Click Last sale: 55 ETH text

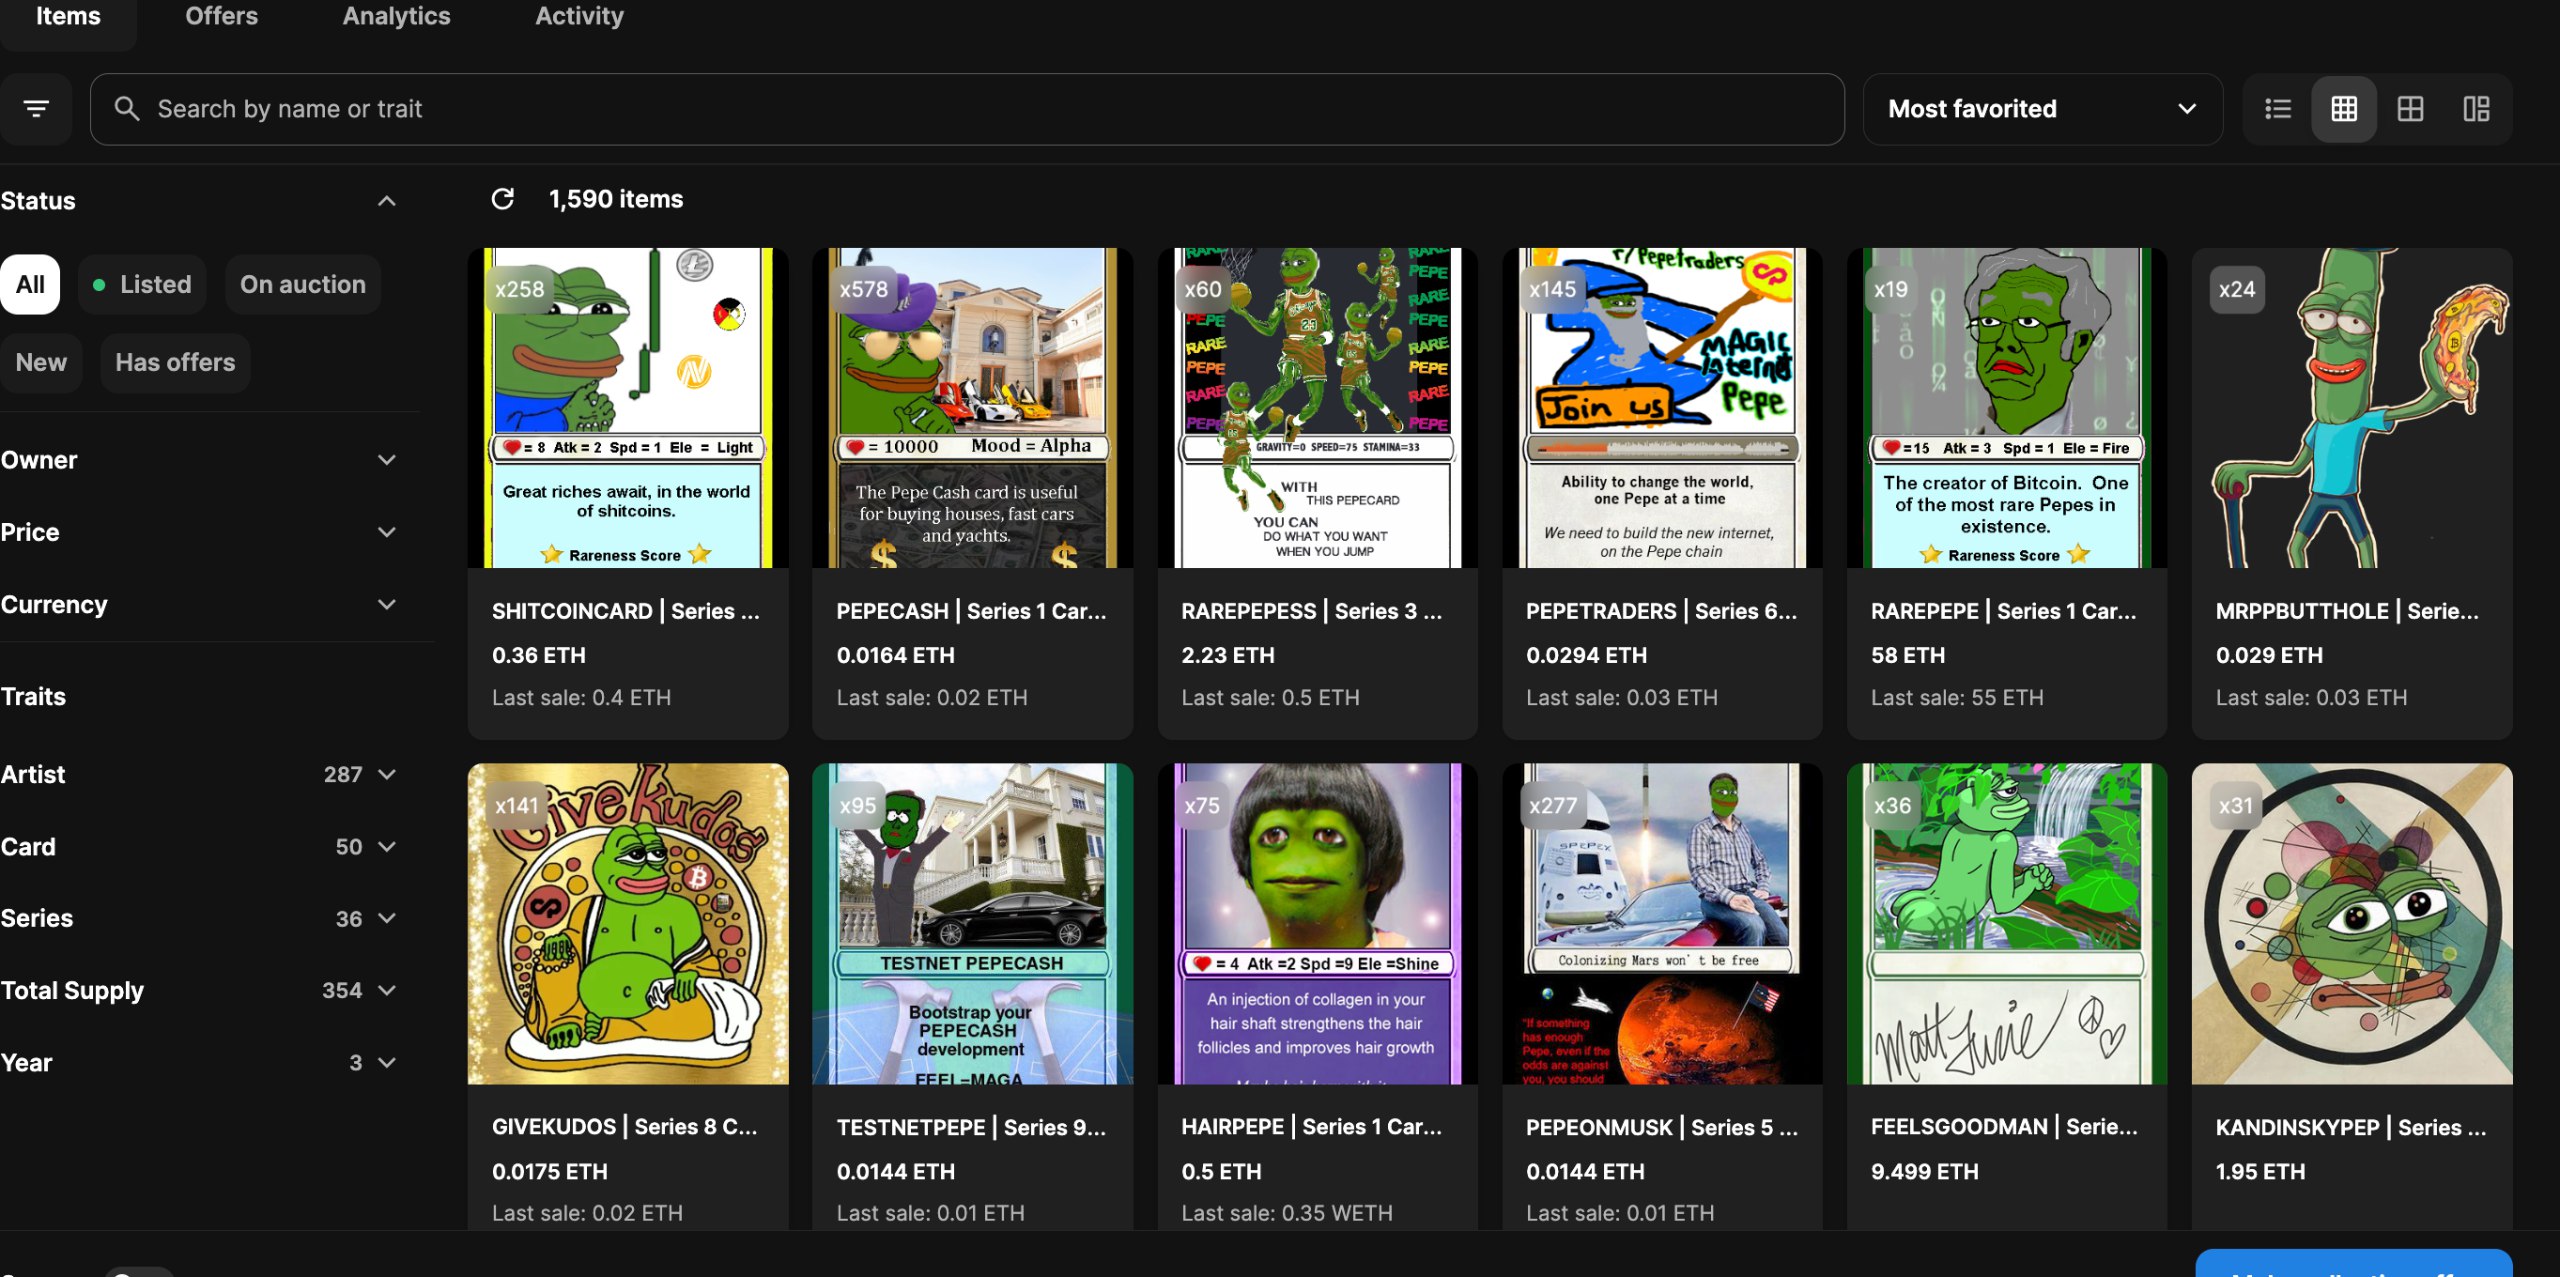[1957, 697]
